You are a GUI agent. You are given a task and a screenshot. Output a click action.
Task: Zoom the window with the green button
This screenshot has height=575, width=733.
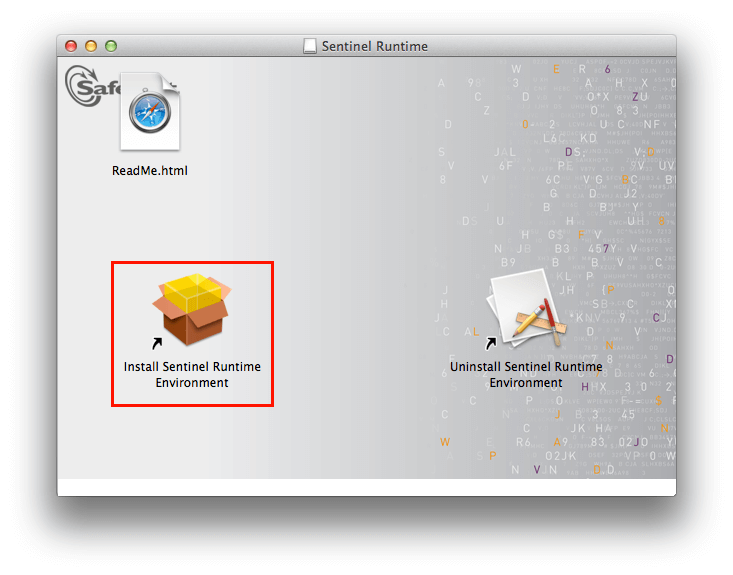[111, 46]
